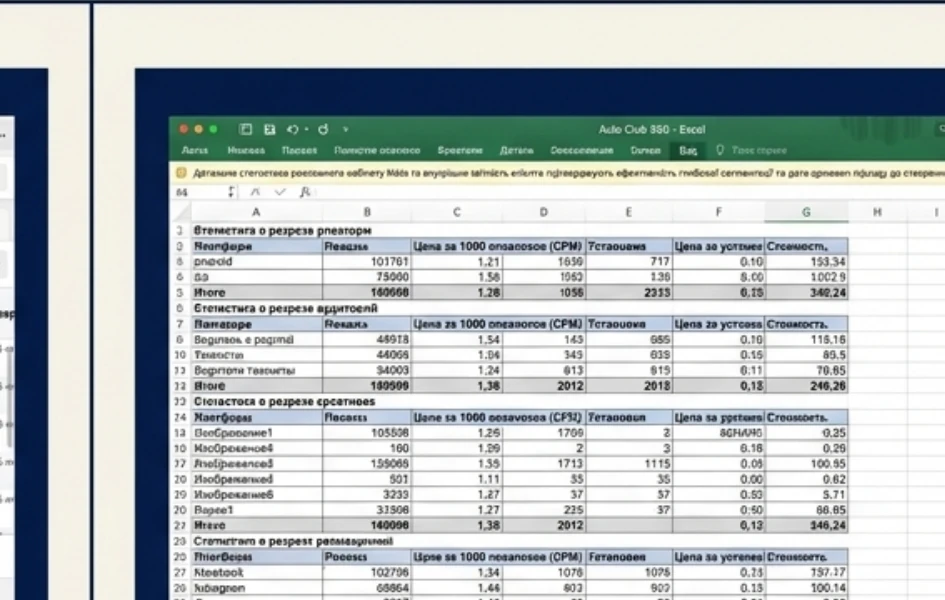Click the Select All corner of the grid
The width and height of the screenshot is (945, 600).
click(181, 212)
